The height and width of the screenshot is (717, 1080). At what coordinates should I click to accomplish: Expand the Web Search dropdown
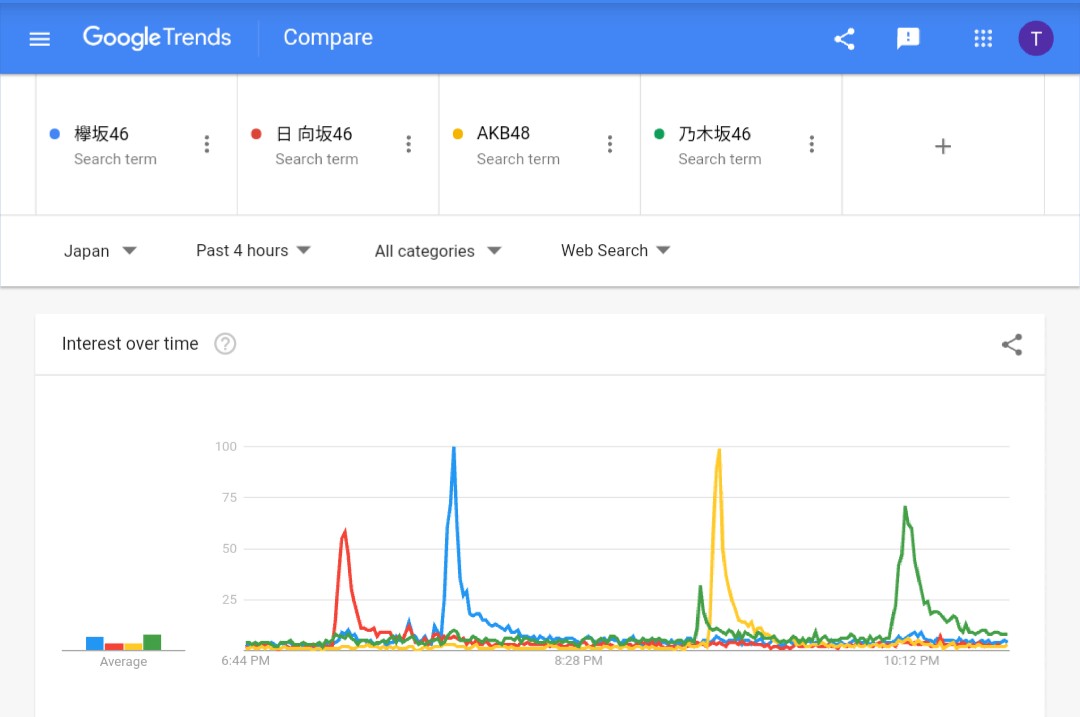(x=616, y=251)
